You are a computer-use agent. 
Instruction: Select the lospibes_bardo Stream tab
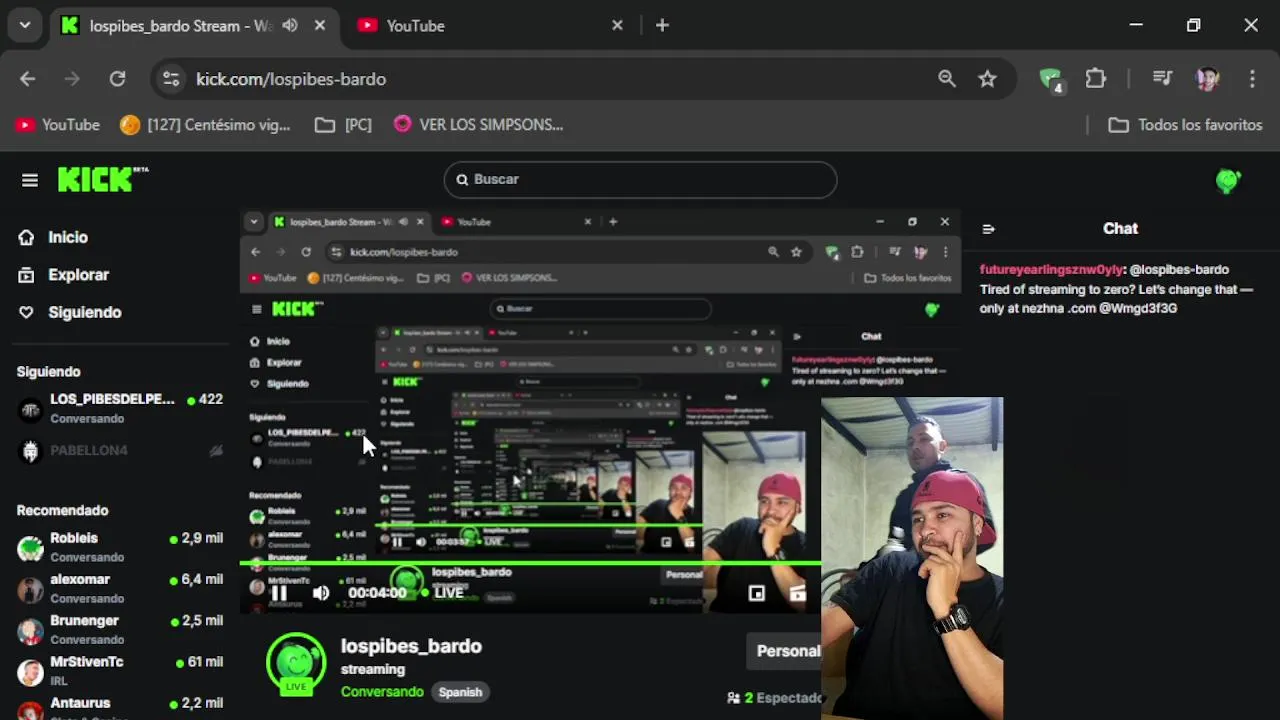tap(195, 26)
